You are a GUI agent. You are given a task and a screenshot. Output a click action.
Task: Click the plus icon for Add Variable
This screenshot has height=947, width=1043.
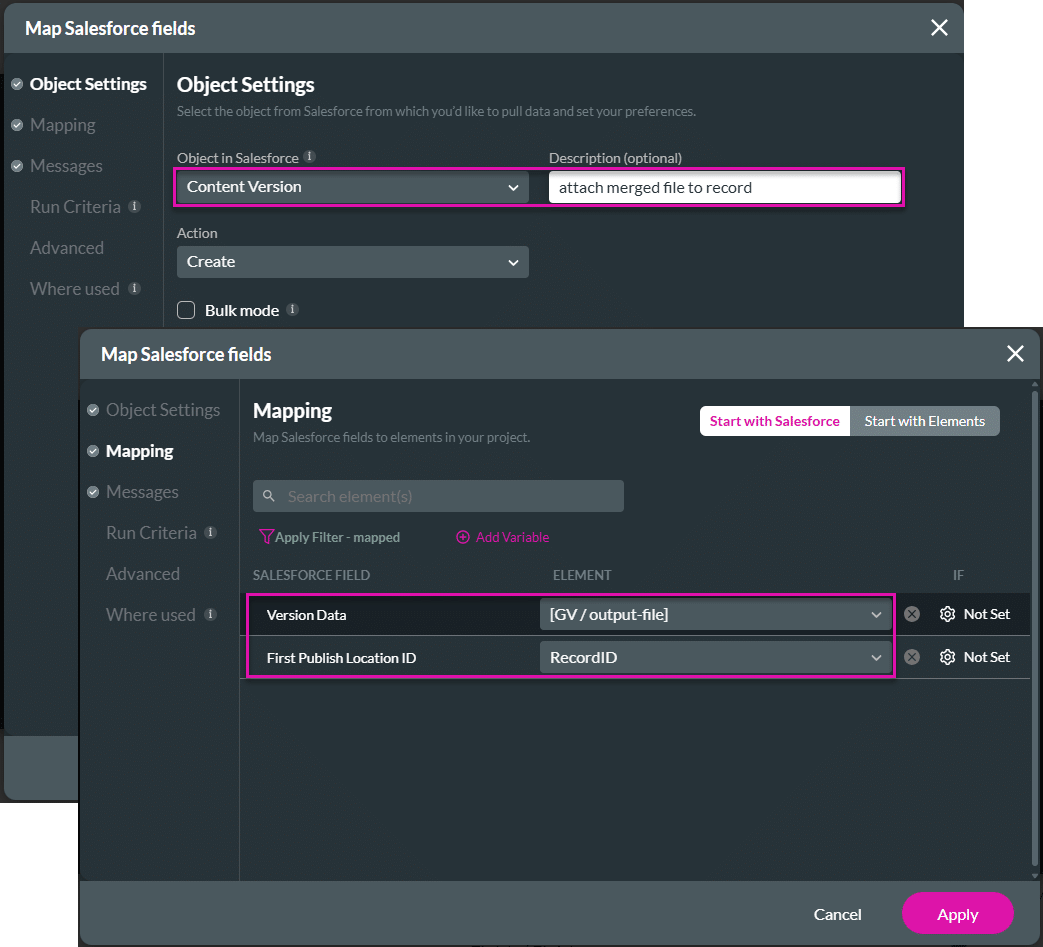point(463,537)
